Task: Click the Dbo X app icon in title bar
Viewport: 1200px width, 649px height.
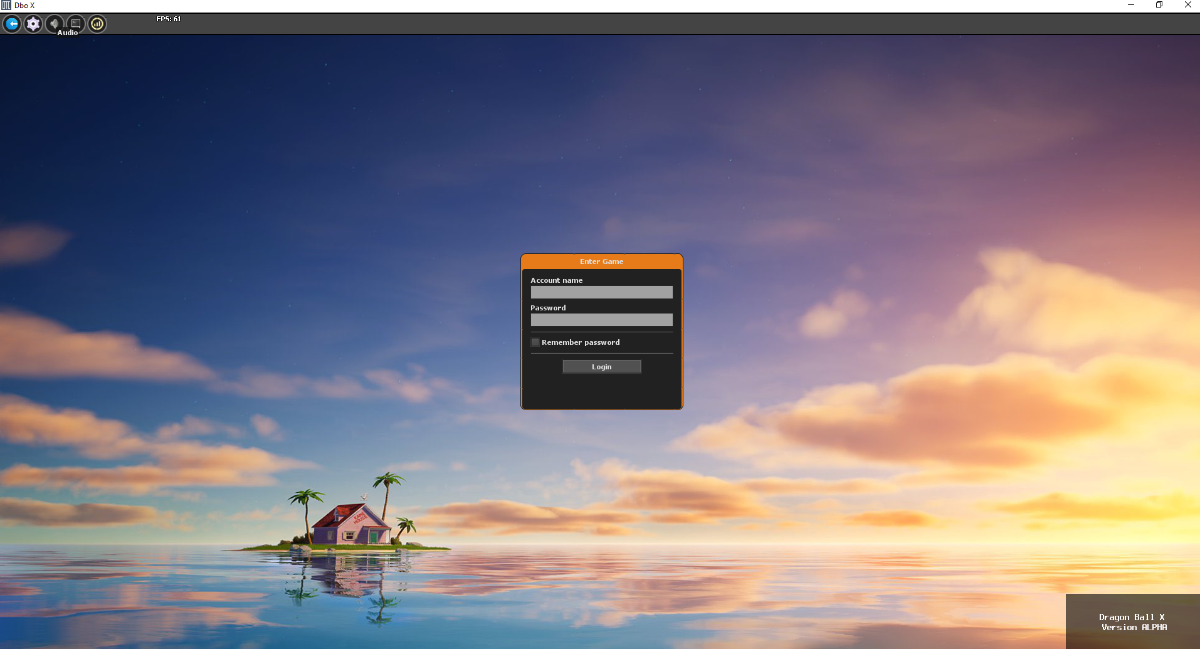Action: pos(6,5)
